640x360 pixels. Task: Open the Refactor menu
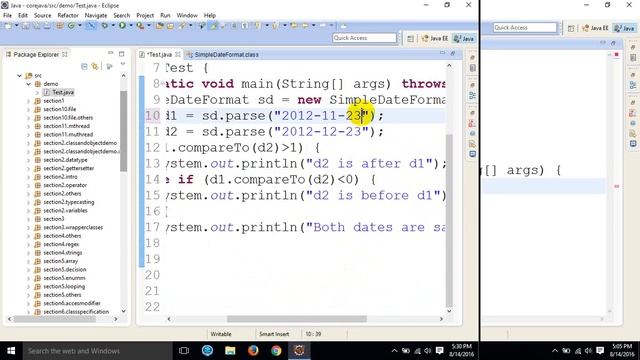(68, 15)
